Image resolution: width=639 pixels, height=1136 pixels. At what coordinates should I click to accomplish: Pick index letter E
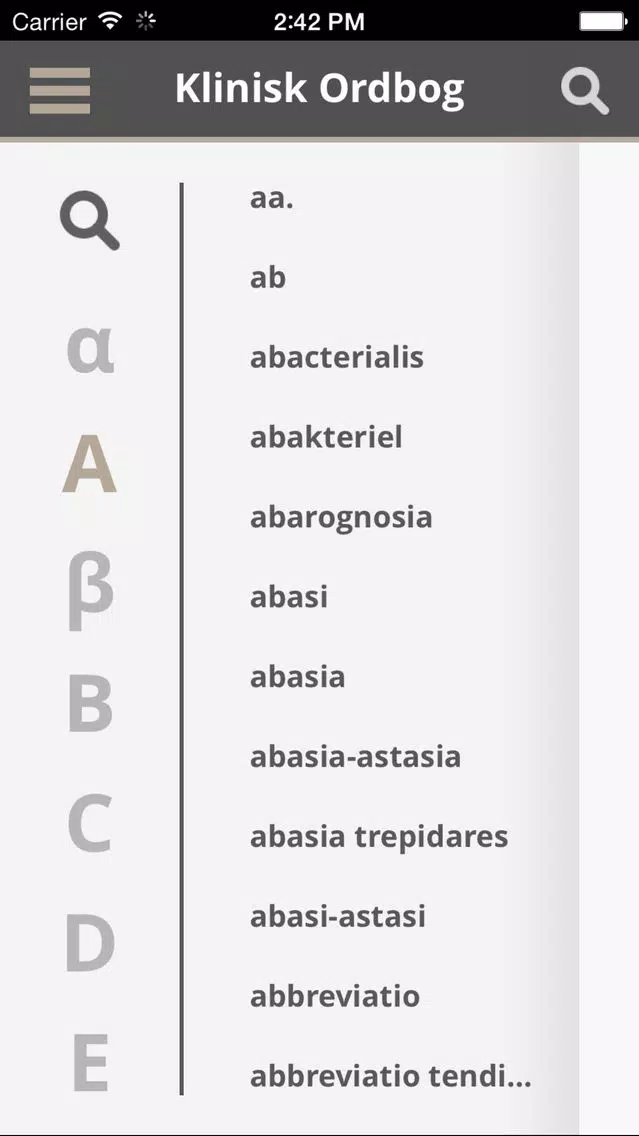pos(90,1063)
